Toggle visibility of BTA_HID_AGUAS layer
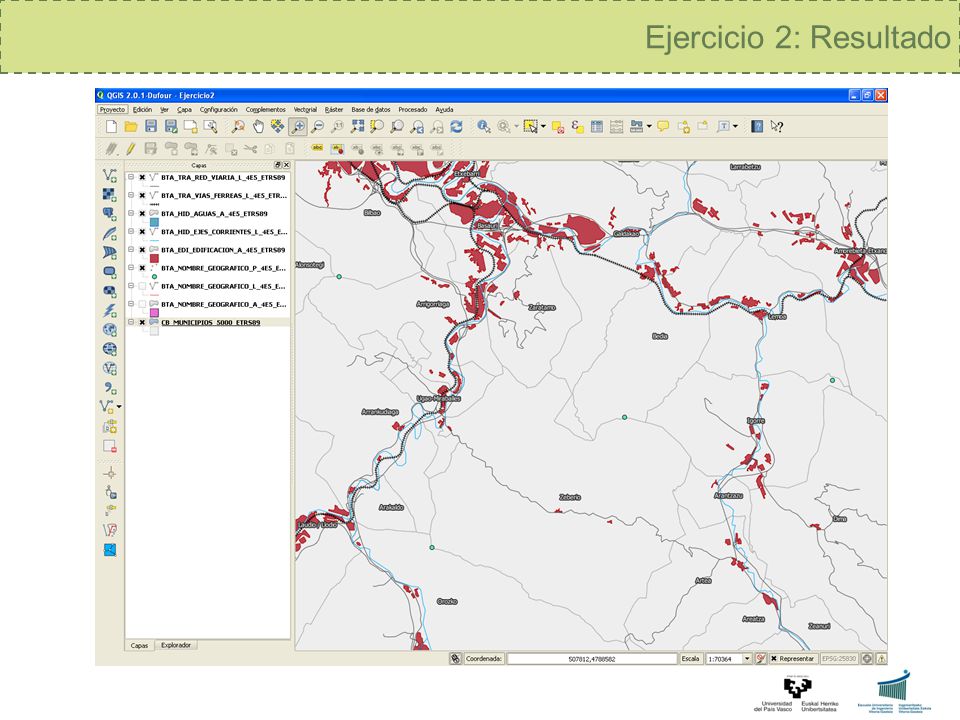 (142, 214)
